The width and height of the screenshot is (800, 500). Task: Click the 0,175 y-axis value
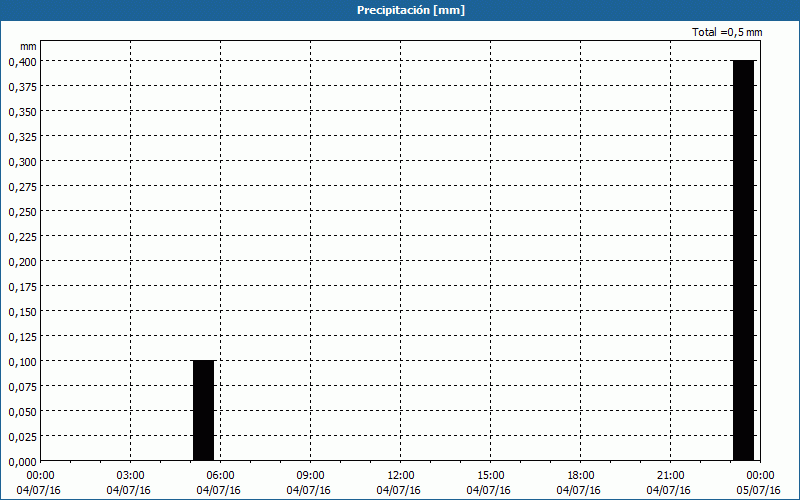coord(22,287)
